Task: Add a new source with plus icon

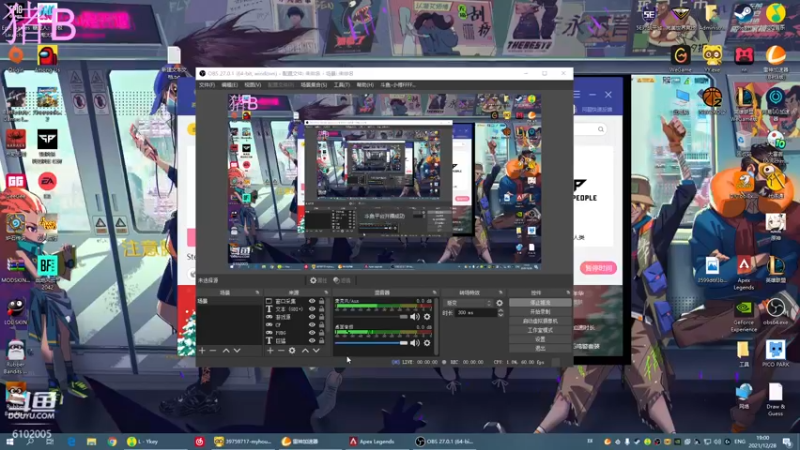Action: (x=270, y=351)
